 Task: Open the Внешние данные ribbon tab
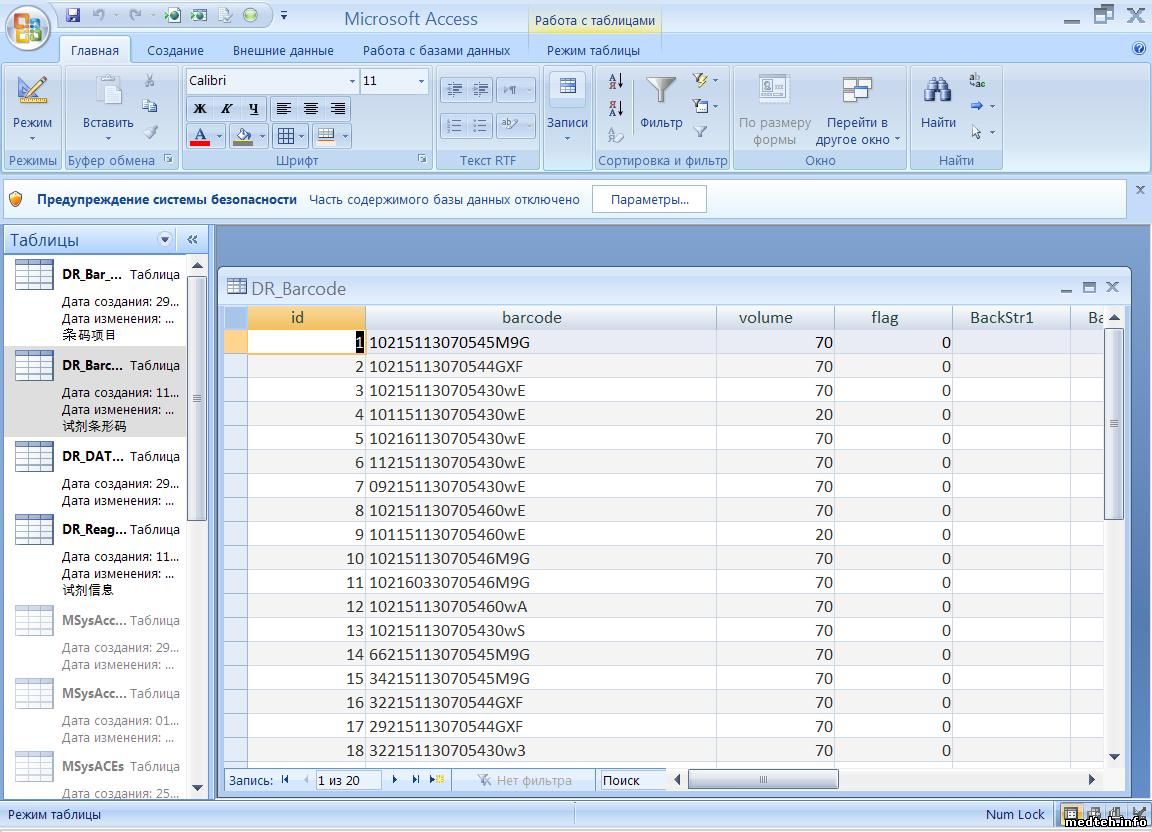pos(283,50)
